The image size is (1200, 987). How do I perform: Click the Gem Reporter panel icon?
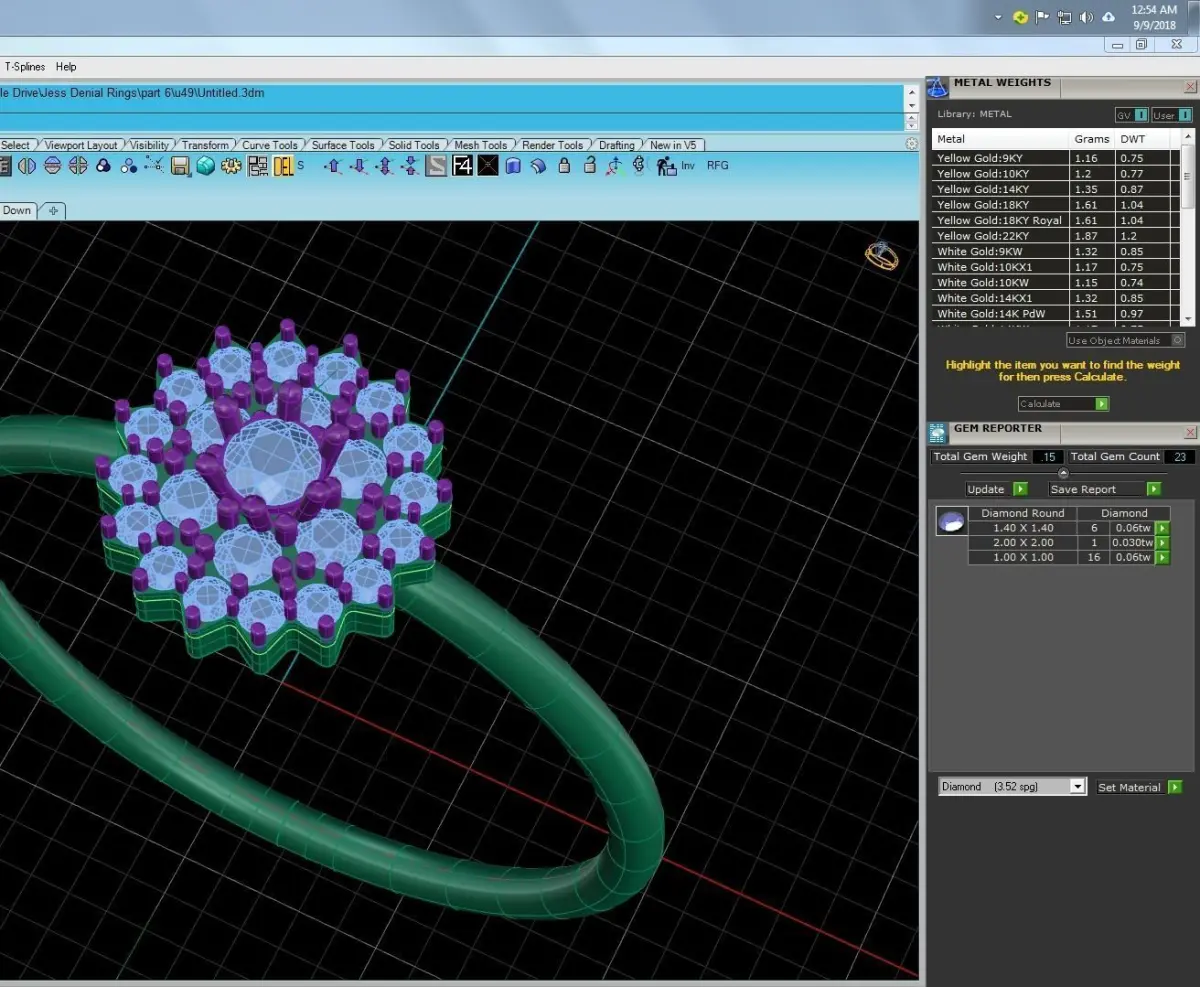[x=937, y=433]
